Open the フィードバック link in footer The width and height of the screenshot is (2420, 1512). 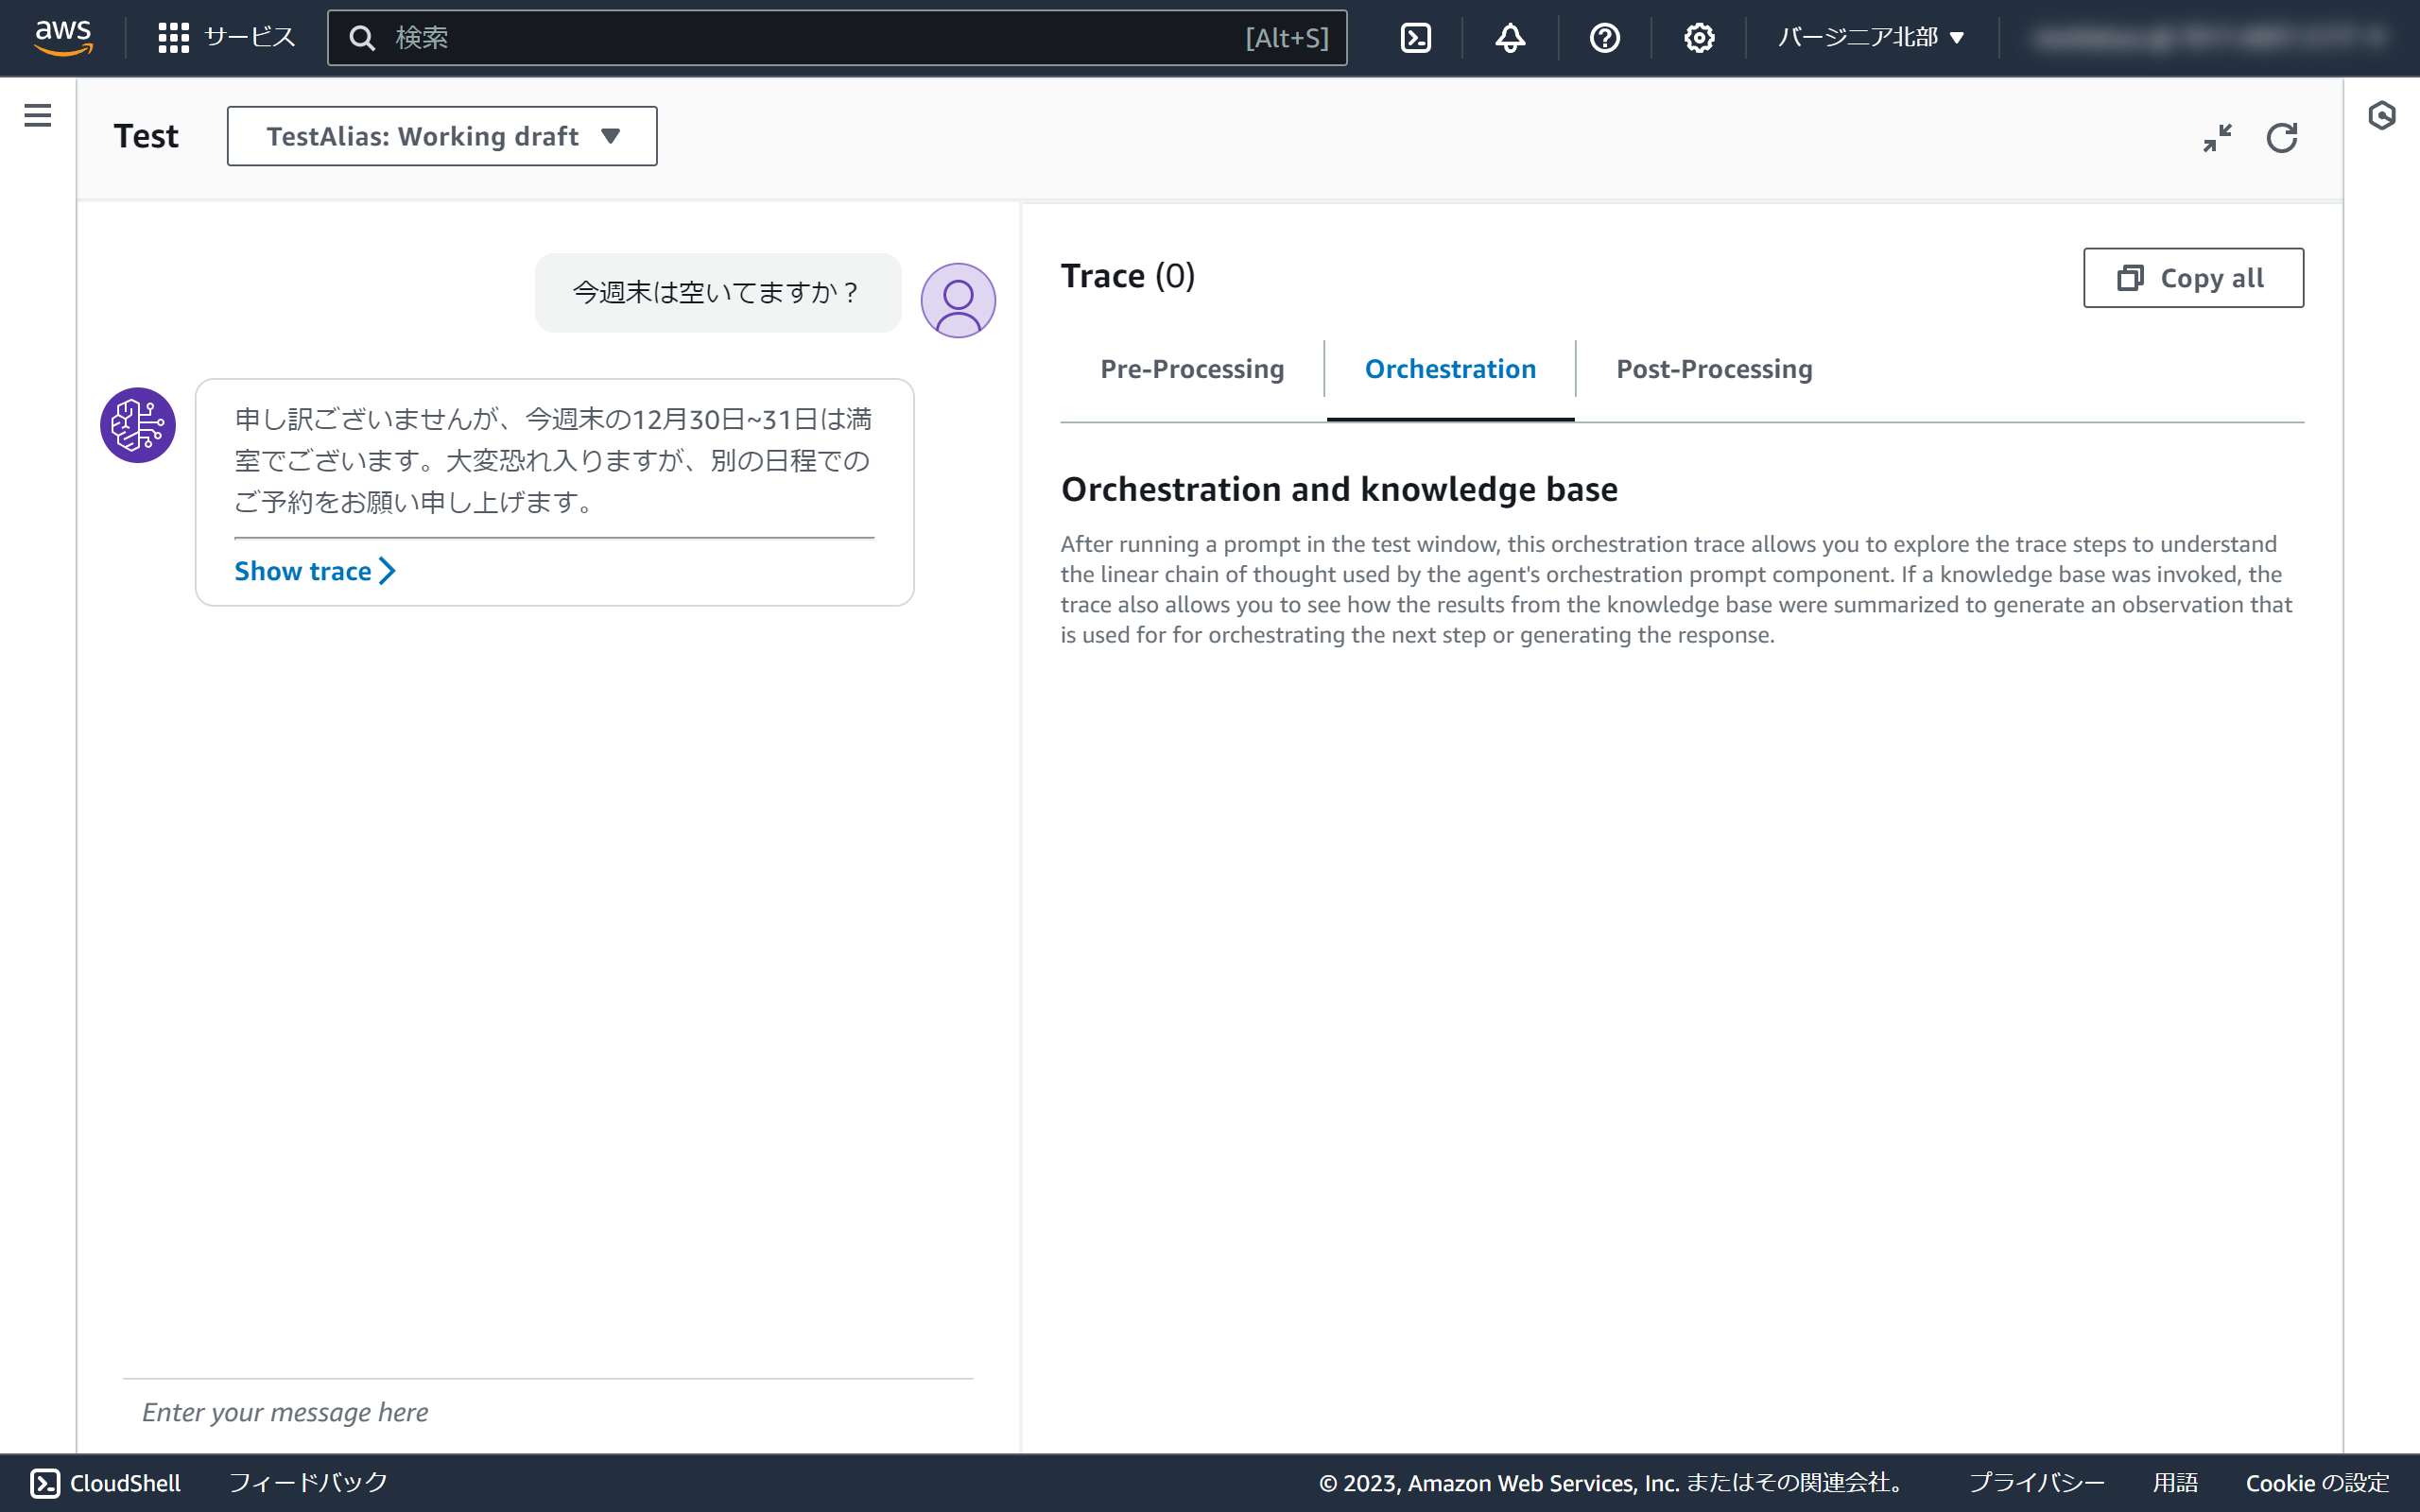(308, 1482)
